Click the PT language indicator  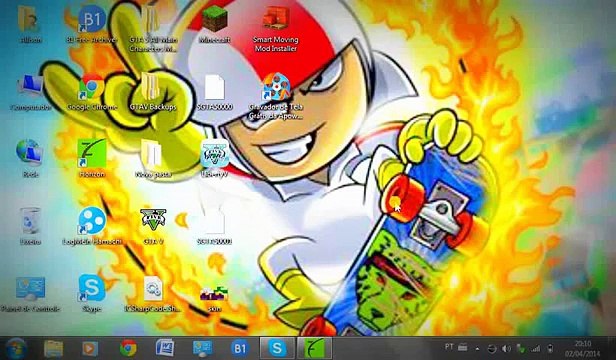coord(449,347)
